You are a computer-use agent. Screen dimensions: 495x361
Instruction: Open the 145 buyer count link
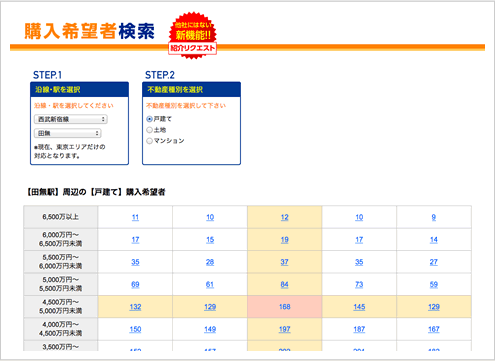click(x=359, y=307)
